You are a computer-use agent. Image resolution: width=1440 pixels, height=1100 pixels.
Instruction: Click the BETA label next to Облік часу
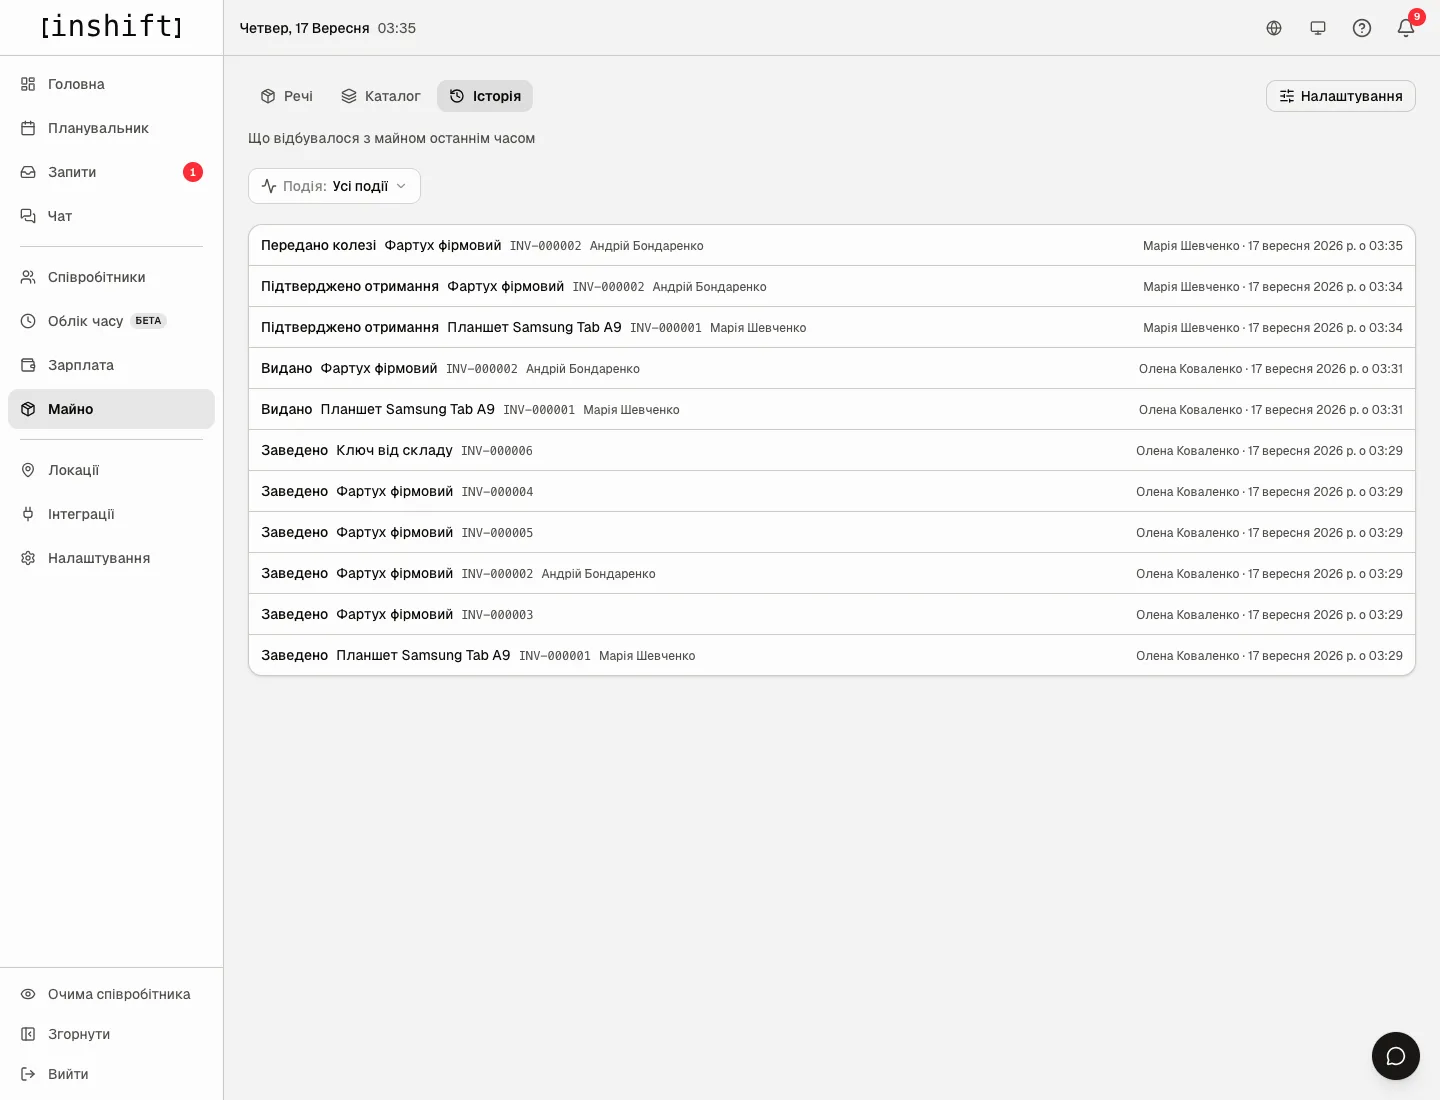(148, 321)
